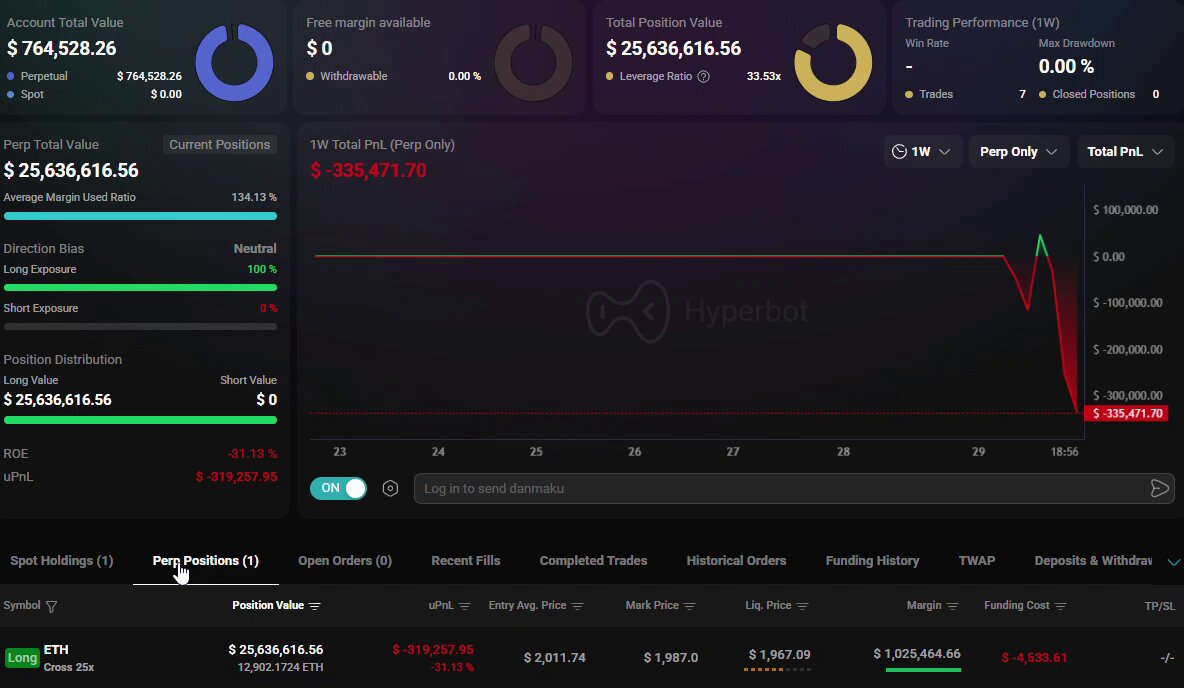Turn off the danmaku ON switch
The width and height of the screenshot is (1184, 688).
coord(338,488)
